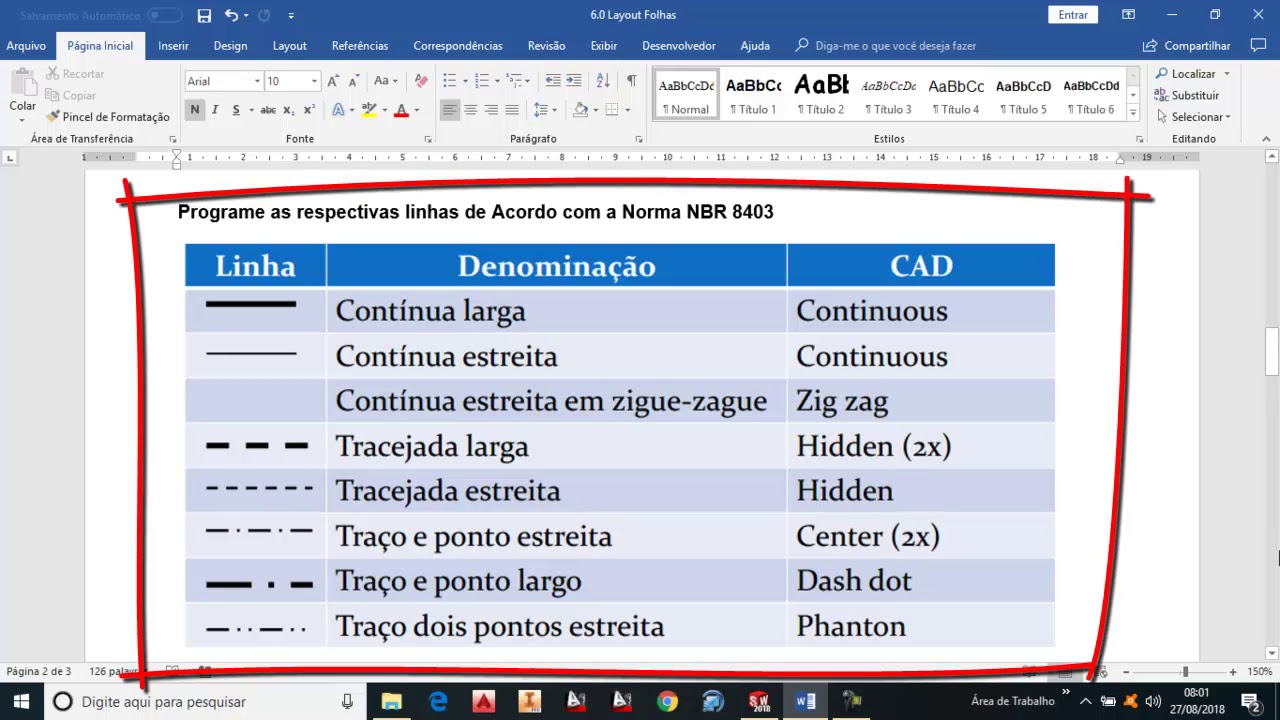Toggle strikethrough formatting
This screenshot has height=720, width=1280.
pyautogui.click(x=268, y=110)
